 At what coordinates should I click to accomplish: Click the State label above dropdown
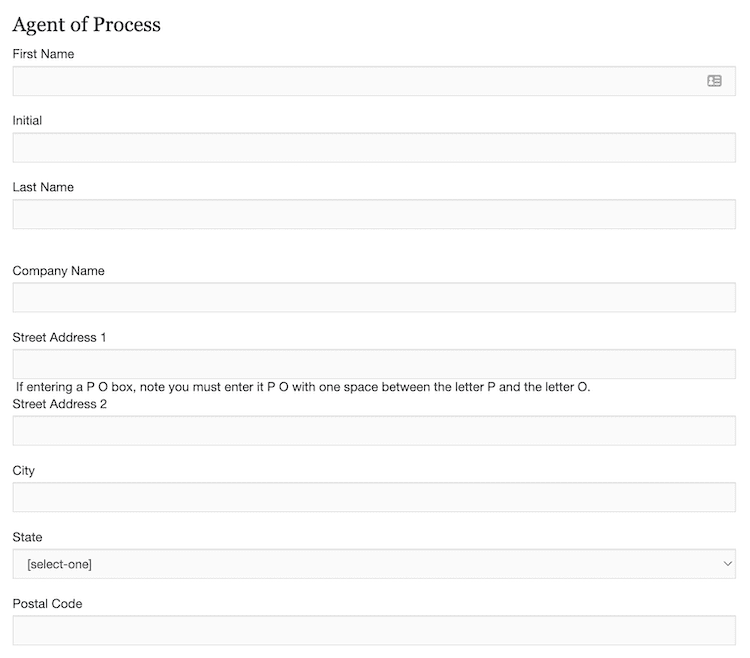[x=27, y=537]
